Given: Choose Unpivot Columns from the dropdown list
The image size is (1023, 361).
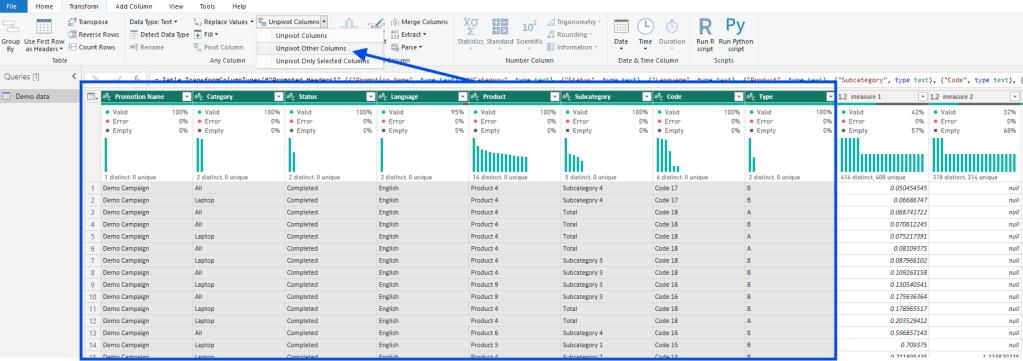Looking at the screenshot, I should point(301,35).
